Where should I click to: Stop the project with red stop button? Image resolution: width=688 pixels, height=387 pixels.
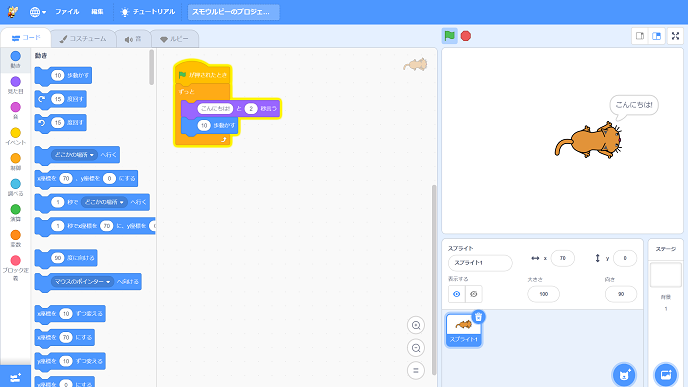pyautogui.click(x=466, y=36)
